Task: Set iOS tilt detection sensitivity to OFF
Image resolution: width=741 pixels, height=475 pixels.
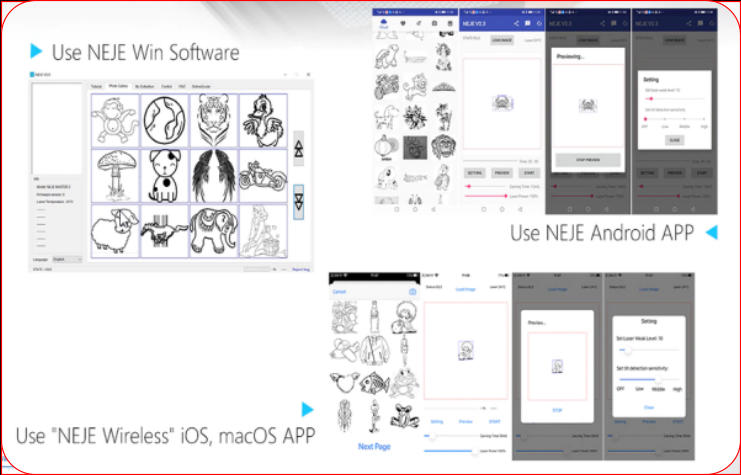Action: point(620,389)
